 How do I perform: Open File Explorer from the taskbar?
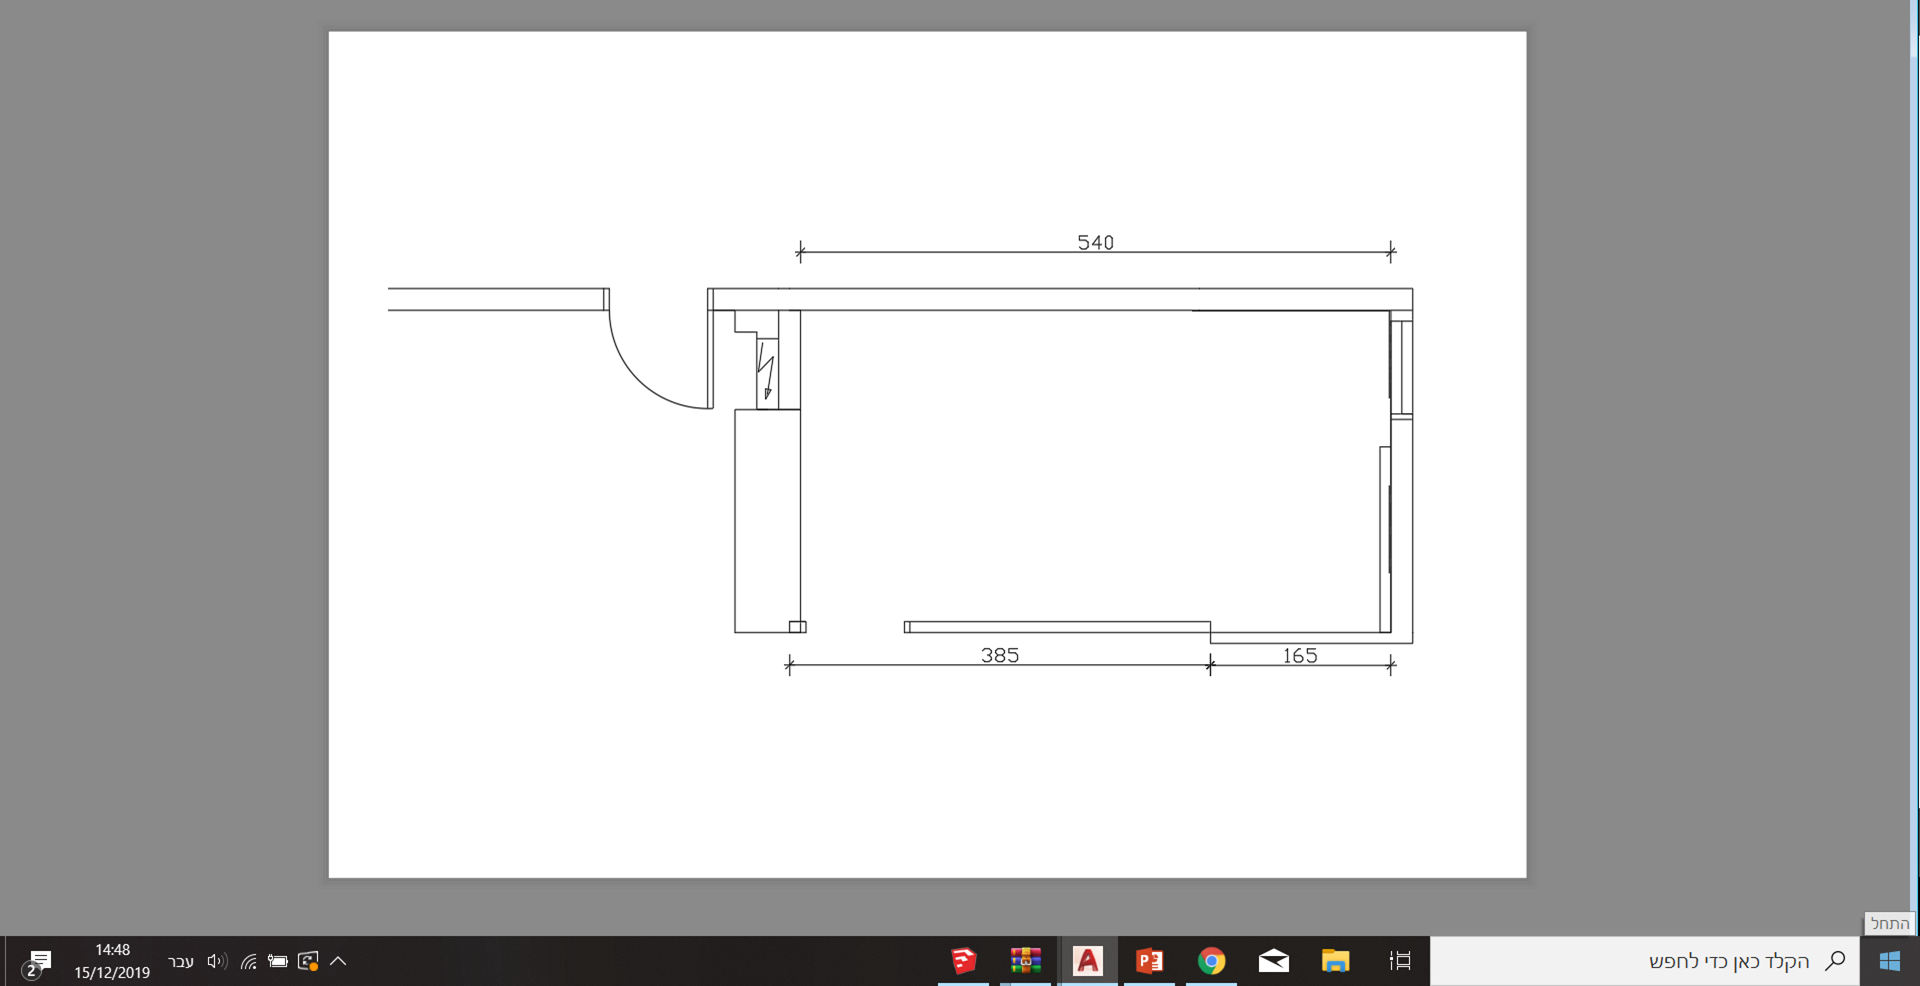click(x=1335, y=961)
